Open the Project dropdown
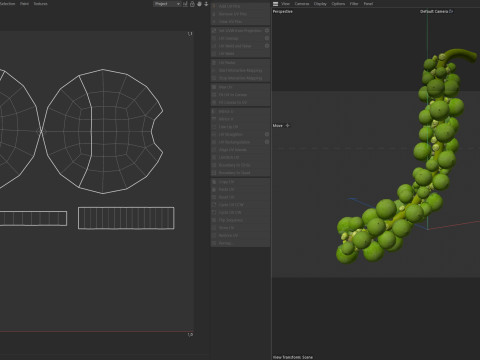Image resolution: width=480 pixels, height=360 pixels. [167, 4]
